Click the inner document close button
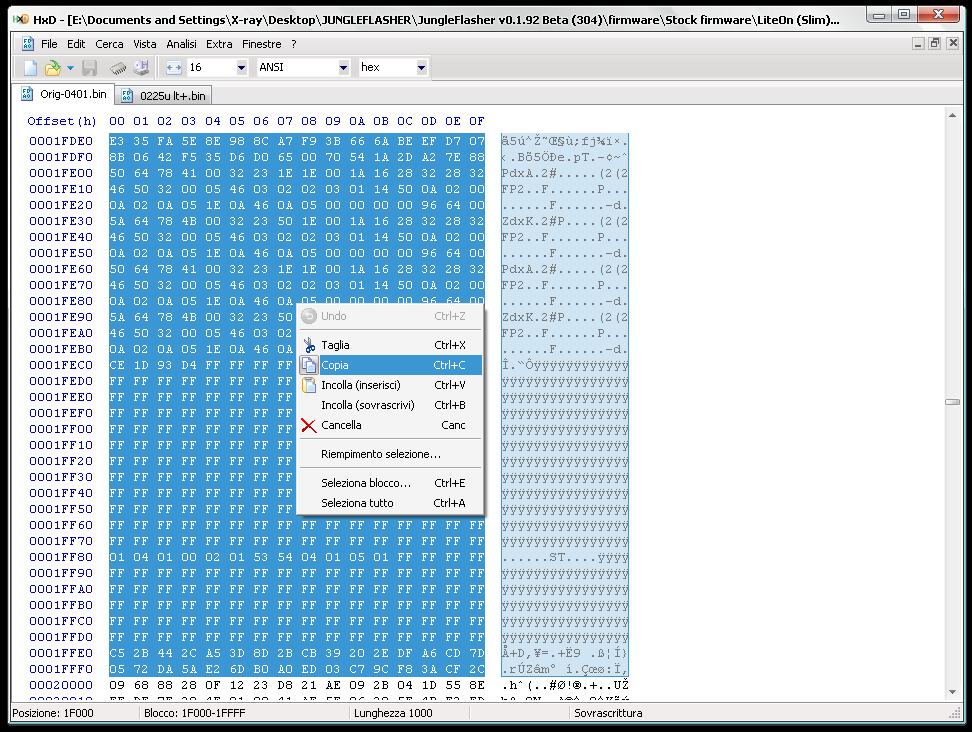The height and width of the screenshot is (732, 972). point(953,43)
